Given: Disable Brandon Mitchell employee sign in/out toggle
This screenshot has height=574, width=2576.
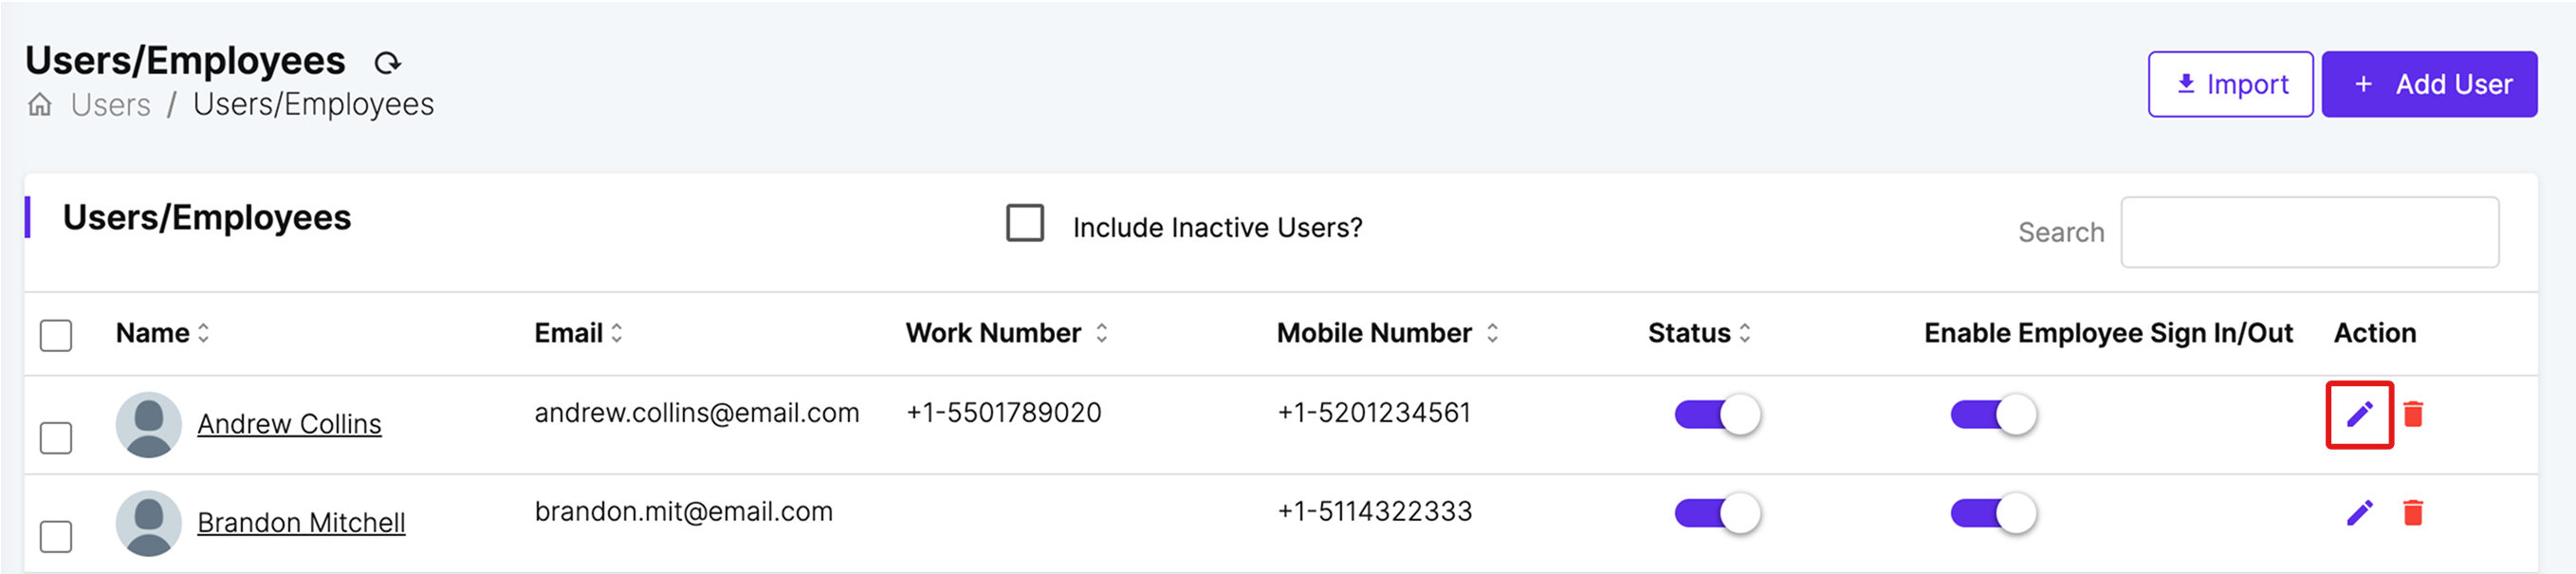Looking at the screenshot, I should (x=1992, y=513).
